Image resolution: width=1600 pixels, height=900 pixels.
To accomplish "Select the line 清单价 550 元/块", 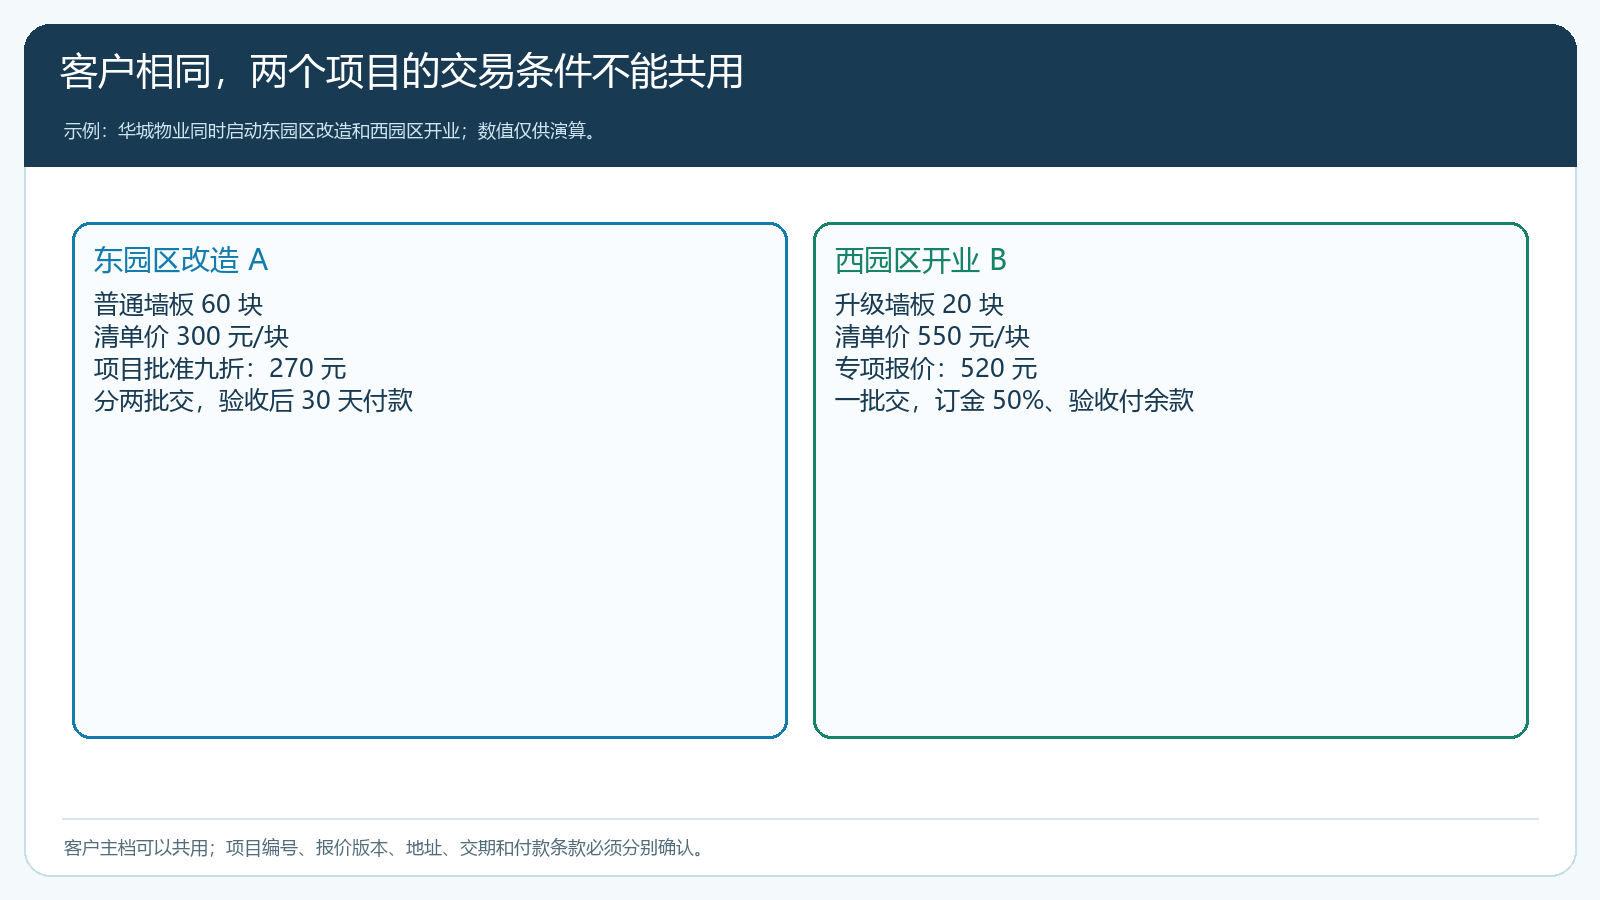I will (932, 336).
